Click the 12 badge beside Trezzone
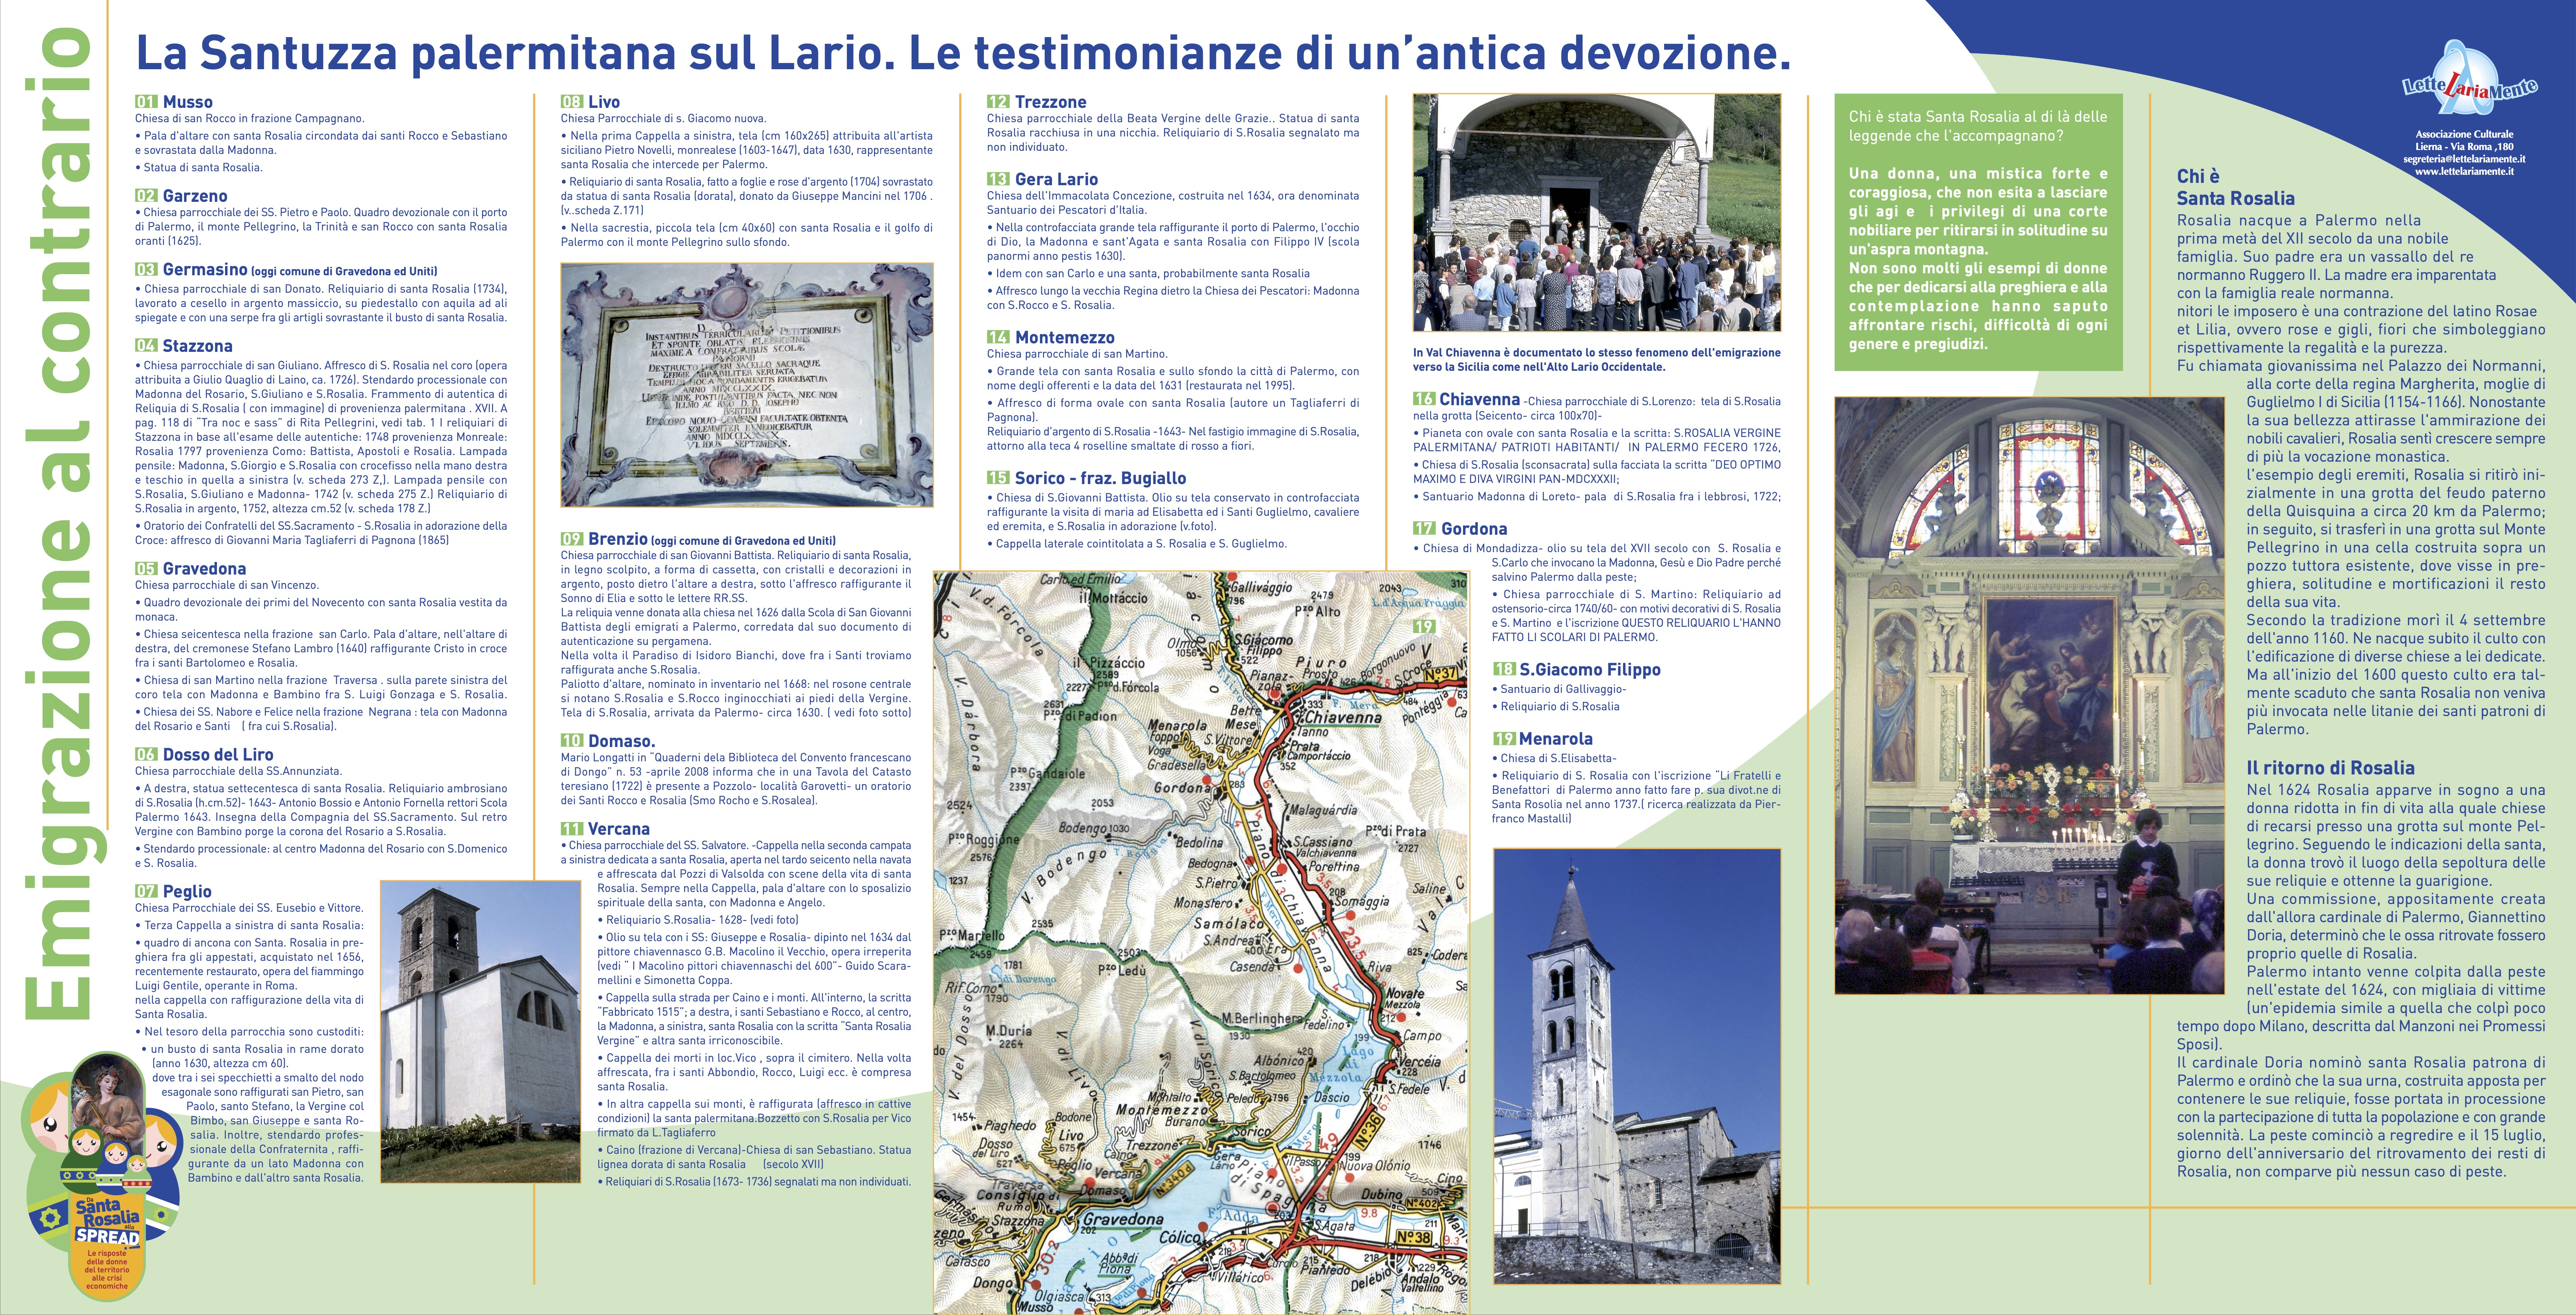Image resolution: width=2576 pixels, height=1315 pixels. 998,102
